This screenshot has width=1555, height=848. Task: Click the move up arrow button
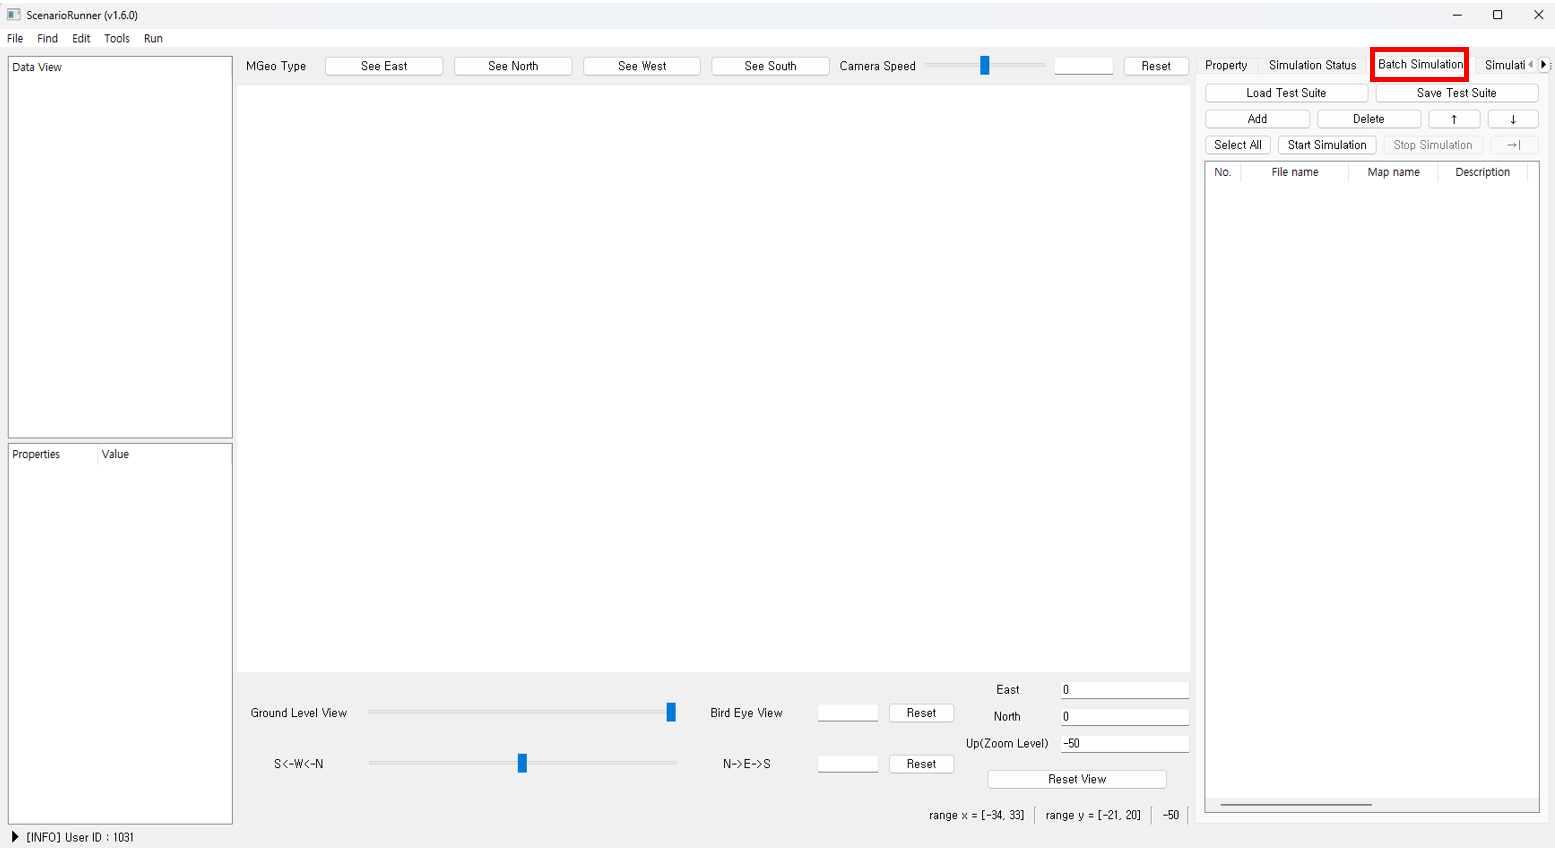pyautogui.click(x=1453, y=119)
